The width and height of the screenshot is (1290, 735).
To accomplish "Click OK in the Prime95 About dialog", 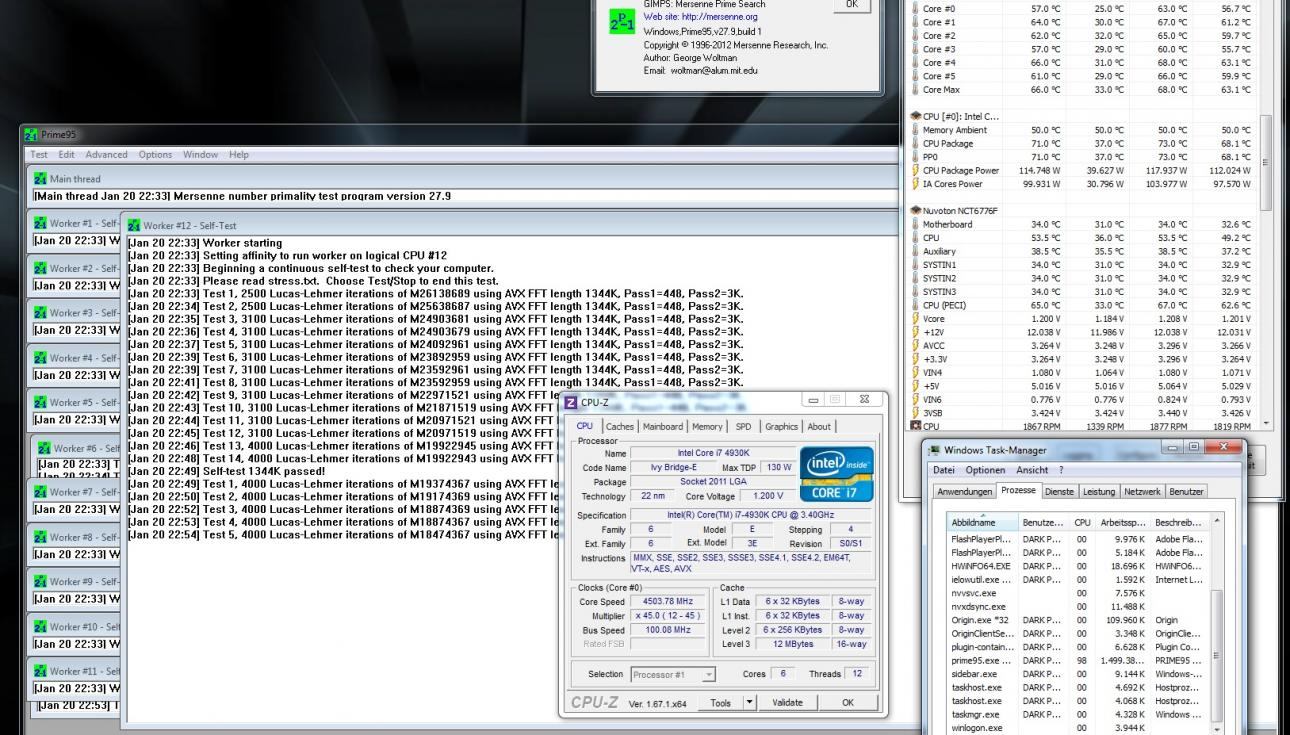I will click(852, 4).
